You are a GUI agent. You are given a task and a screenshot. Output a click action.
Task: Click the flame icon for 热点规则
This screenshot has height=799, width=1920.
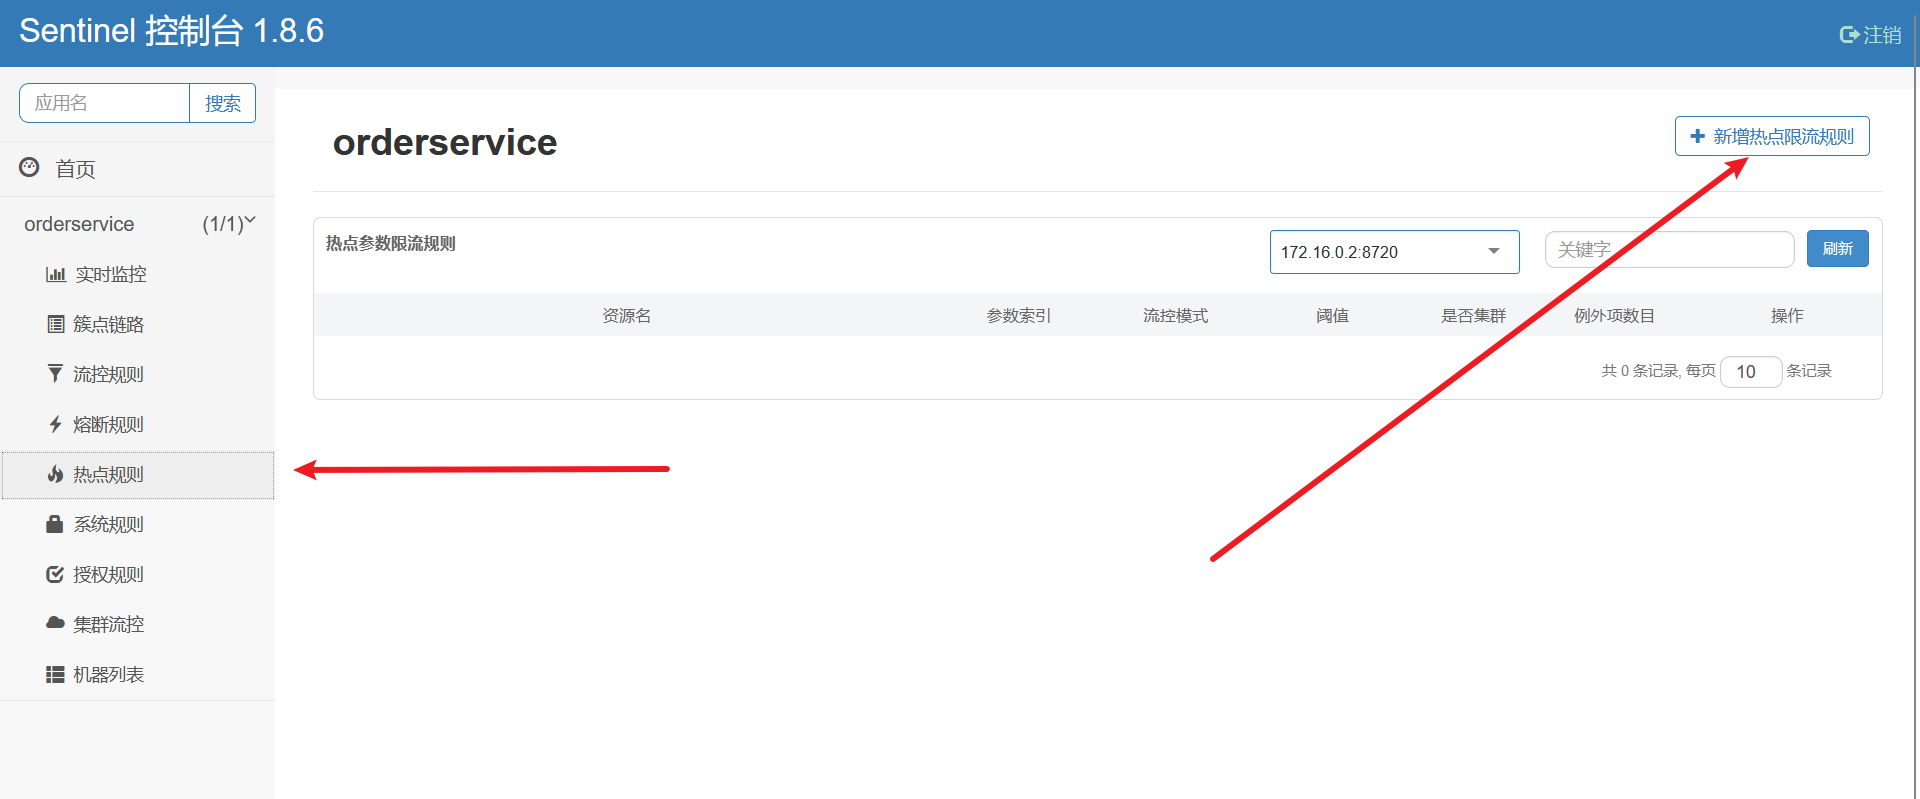click(55, 474)
